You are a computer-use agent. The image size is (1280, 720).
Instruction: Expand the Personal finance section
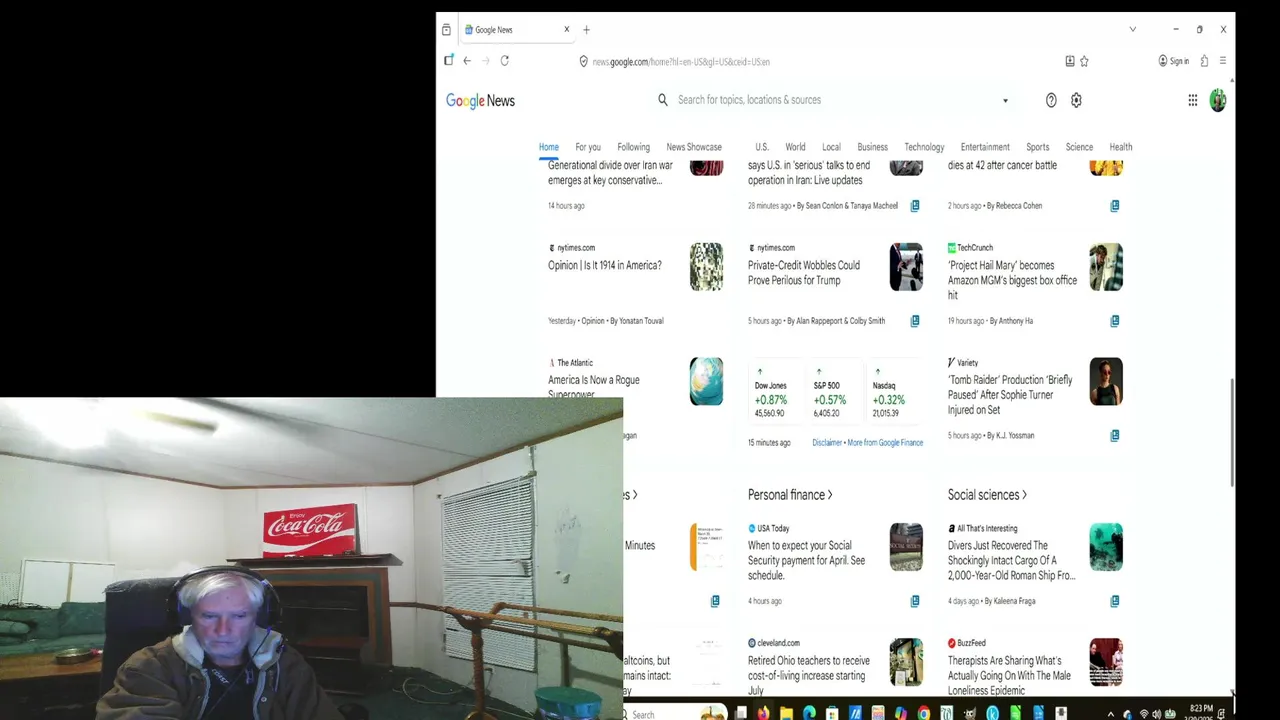(790, 495)
